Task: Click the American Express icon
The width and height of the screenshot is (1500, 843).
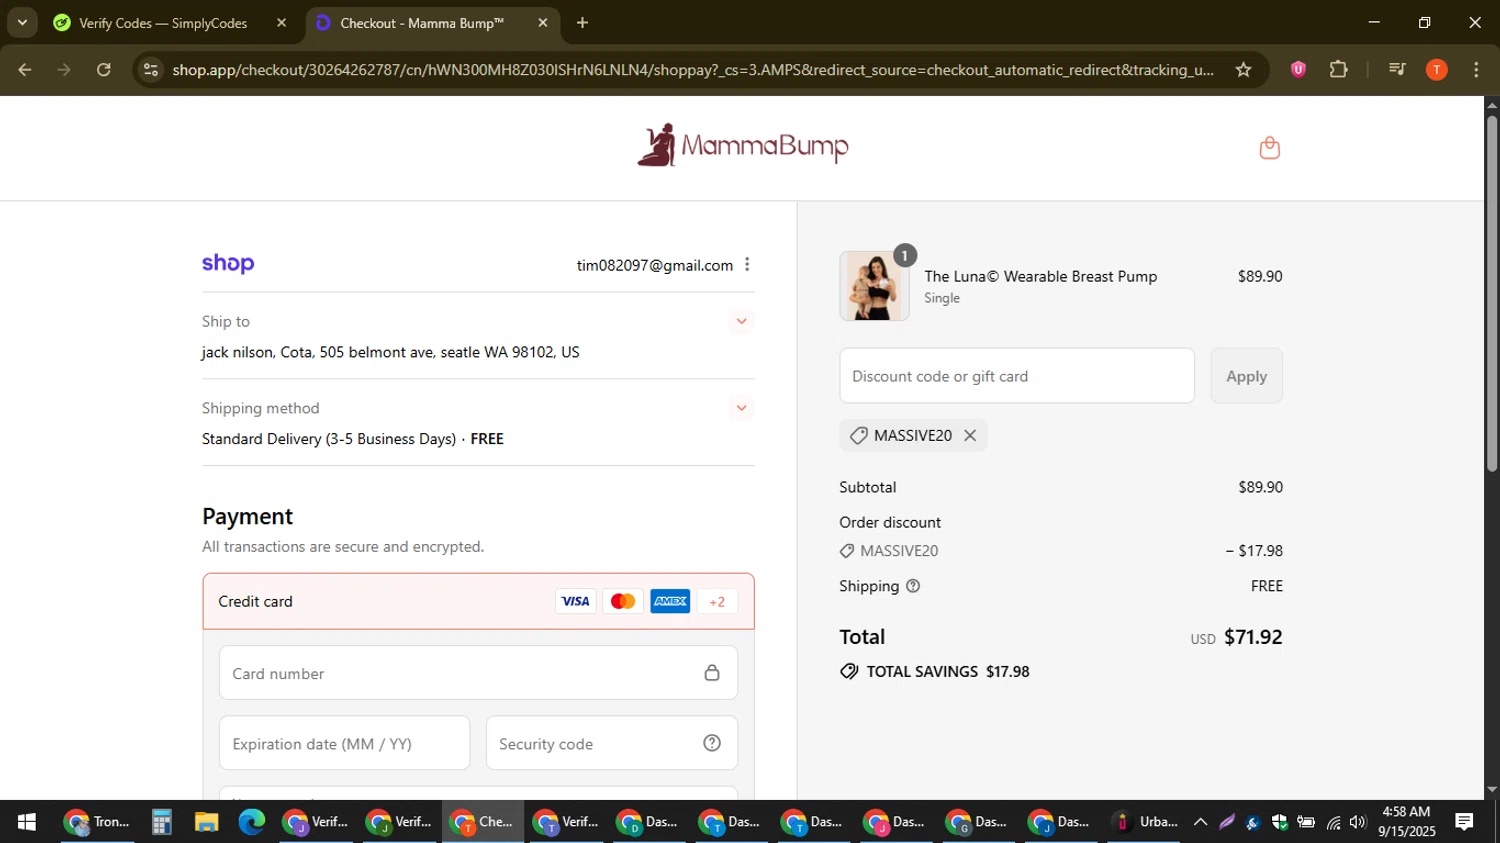Action: 670,601
